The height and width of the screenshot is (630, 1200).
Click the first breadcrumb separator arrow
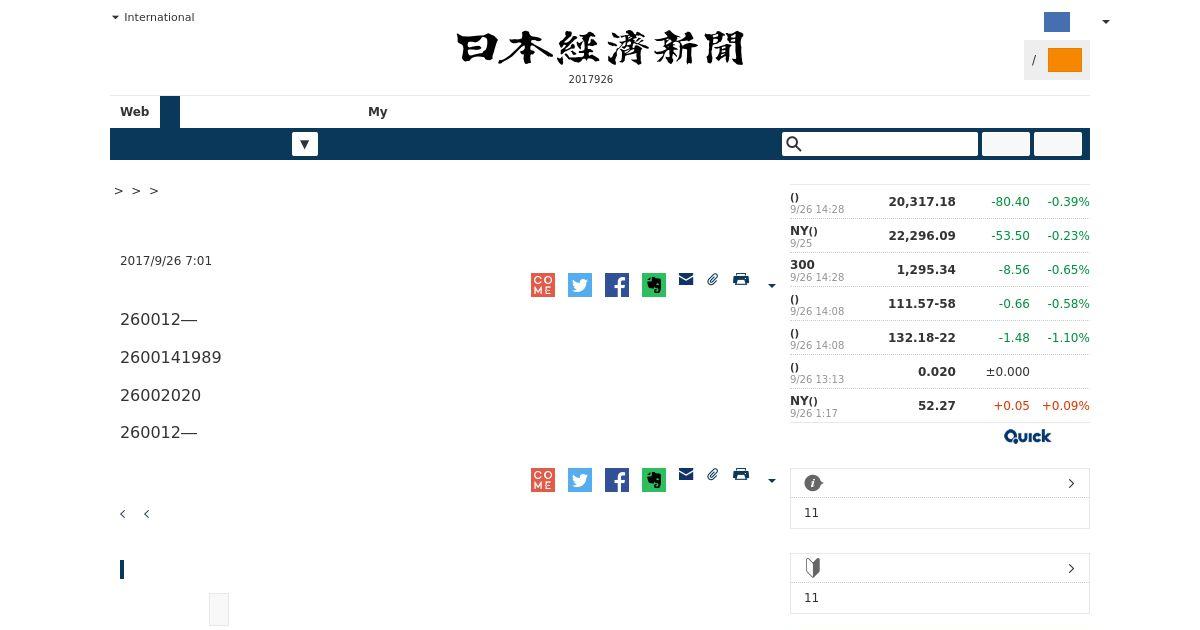click(119, 191)
